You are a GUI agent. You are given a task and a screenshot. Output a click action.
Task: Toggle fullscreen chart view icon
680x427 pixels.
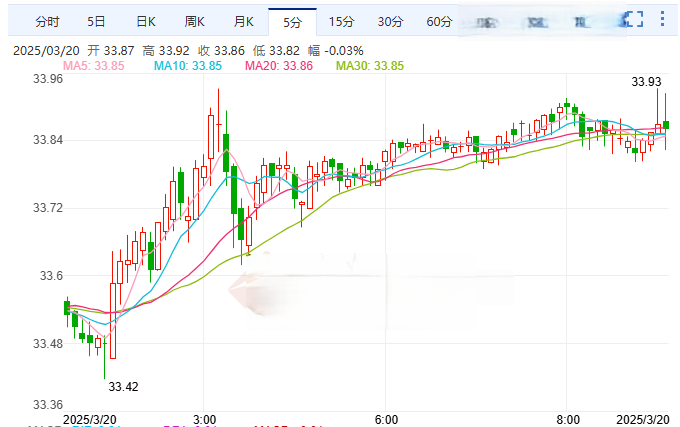[634, 19]
